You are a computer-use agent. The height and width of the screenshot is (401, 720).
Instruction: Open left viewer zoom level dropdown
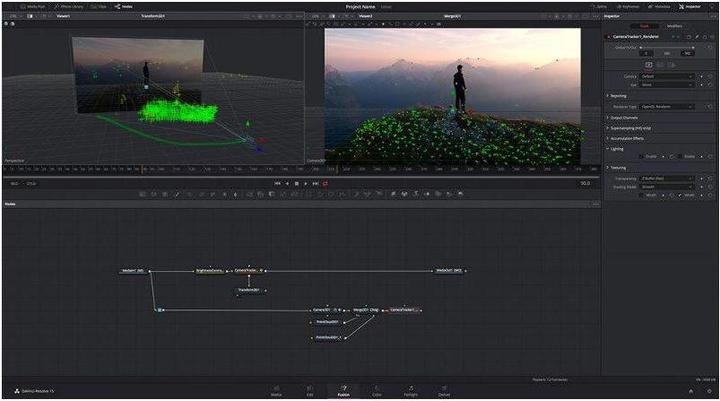(x=15, y=16)
